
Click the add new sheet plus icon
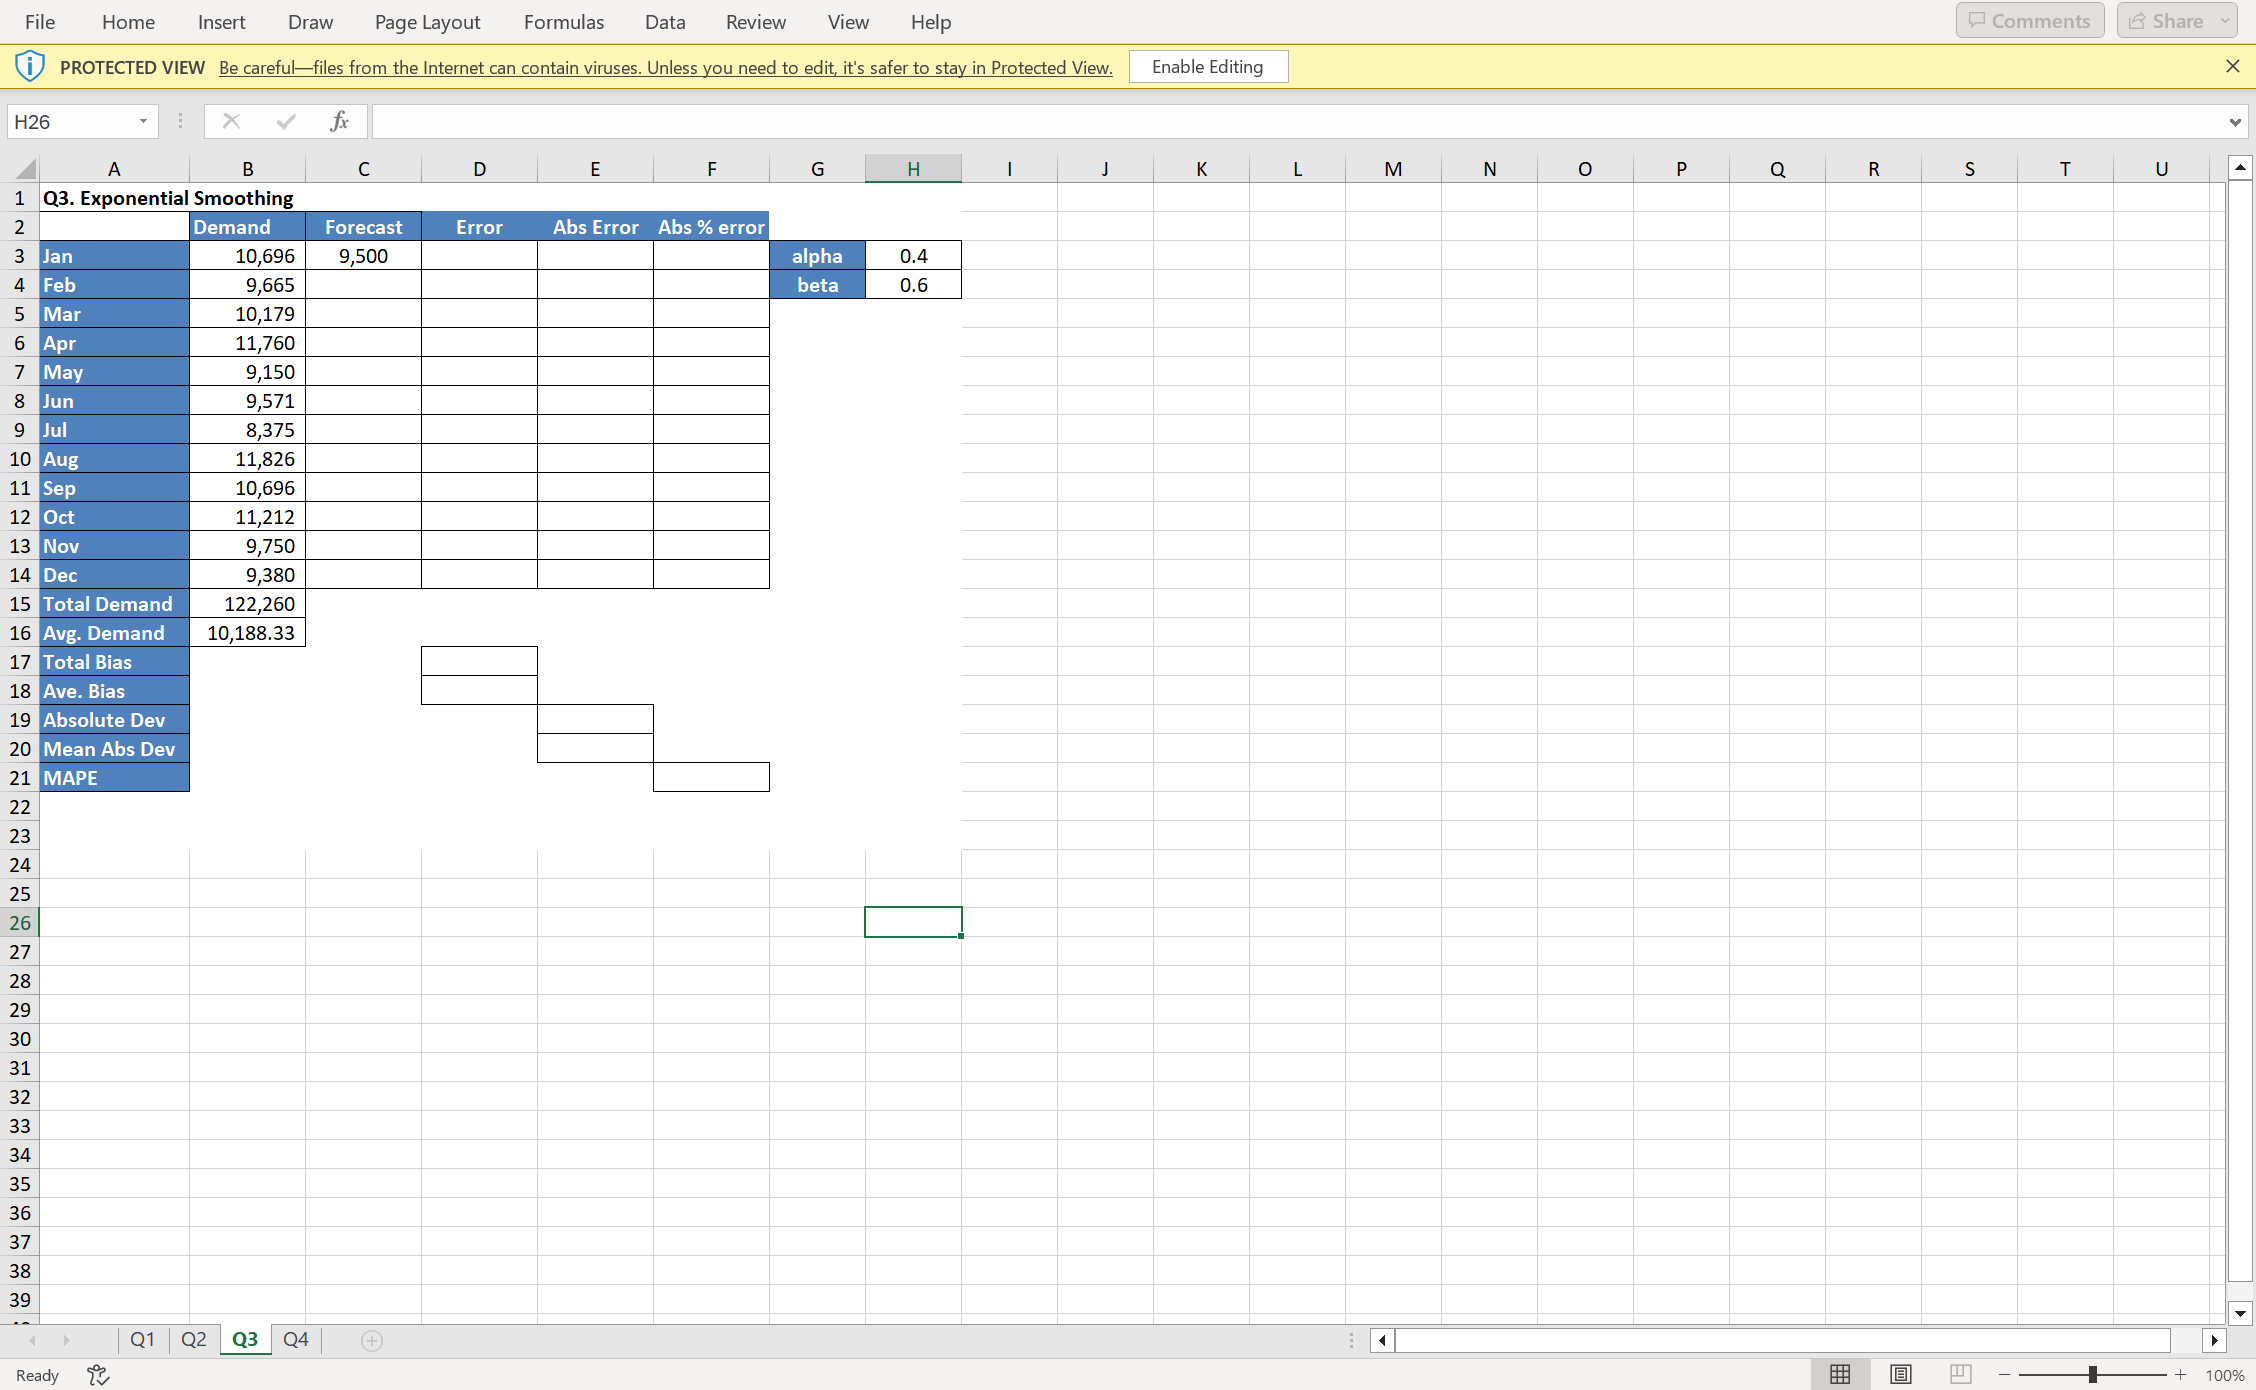click(372, 1340)
